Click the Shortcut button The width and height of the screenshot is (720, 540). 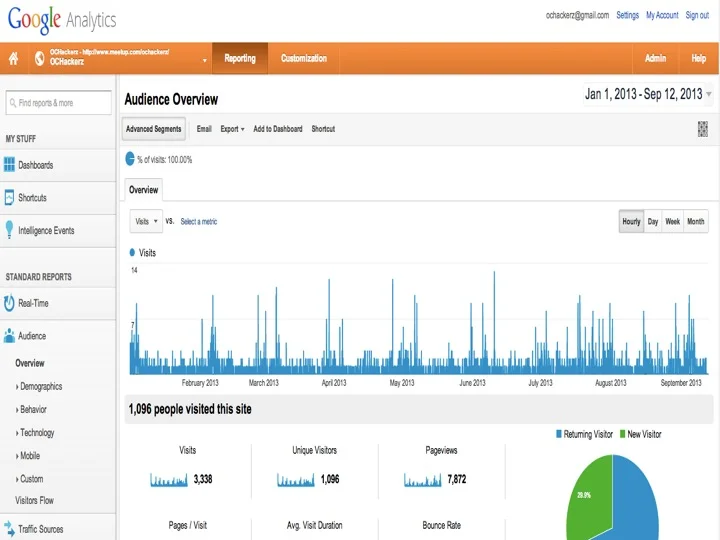[323, 129]
